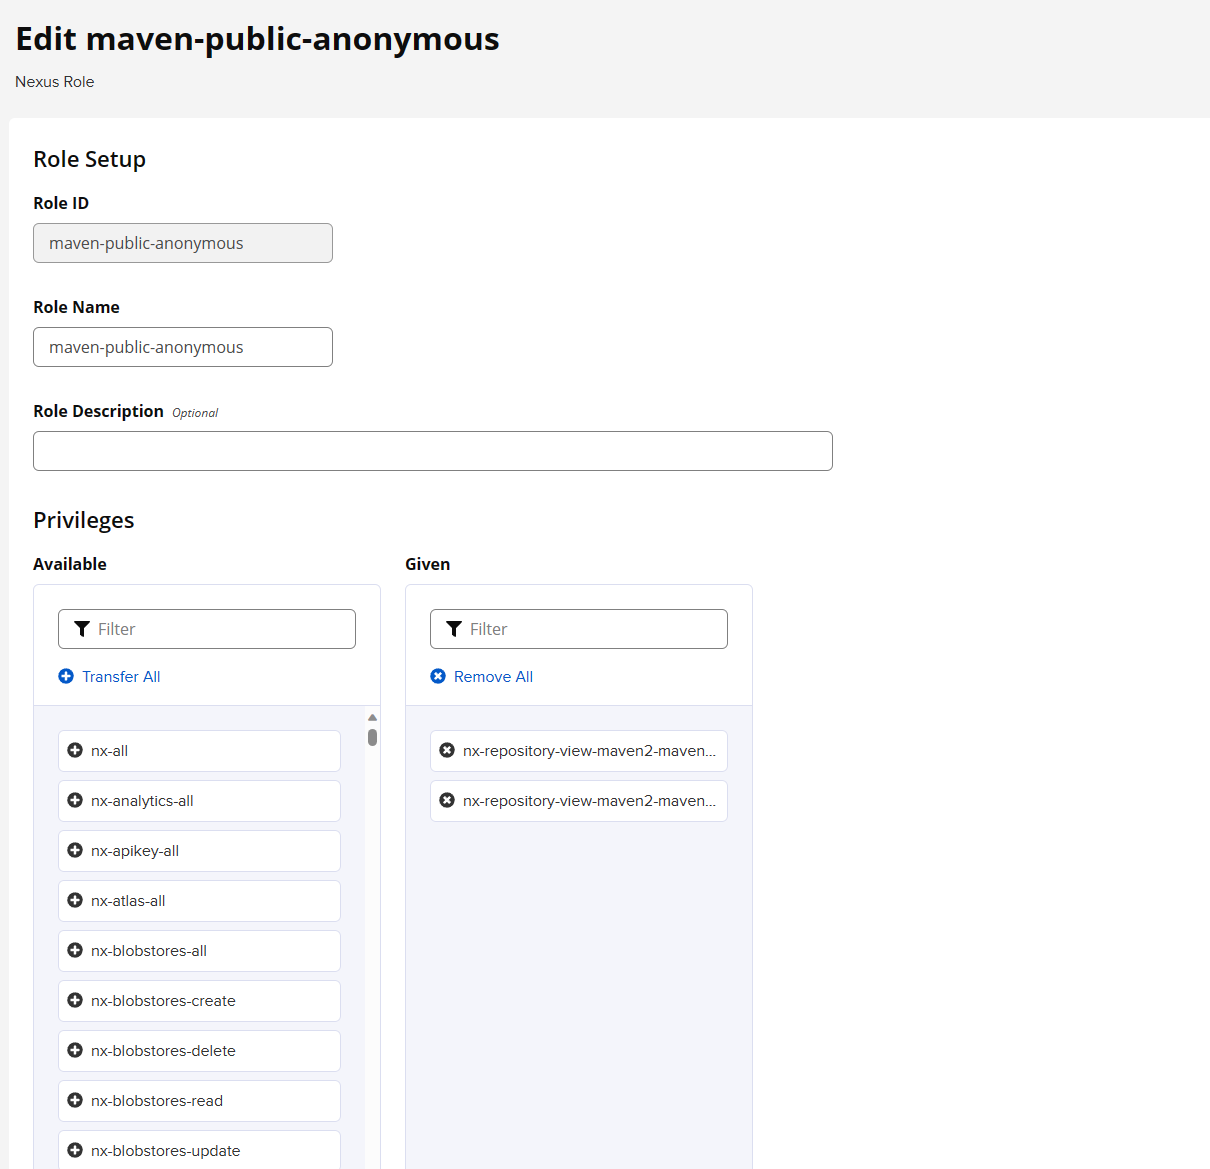Select the nx-atlas-all privilege label
The height and width of the screenshot is (1169, 1210).
coord(128,901)
